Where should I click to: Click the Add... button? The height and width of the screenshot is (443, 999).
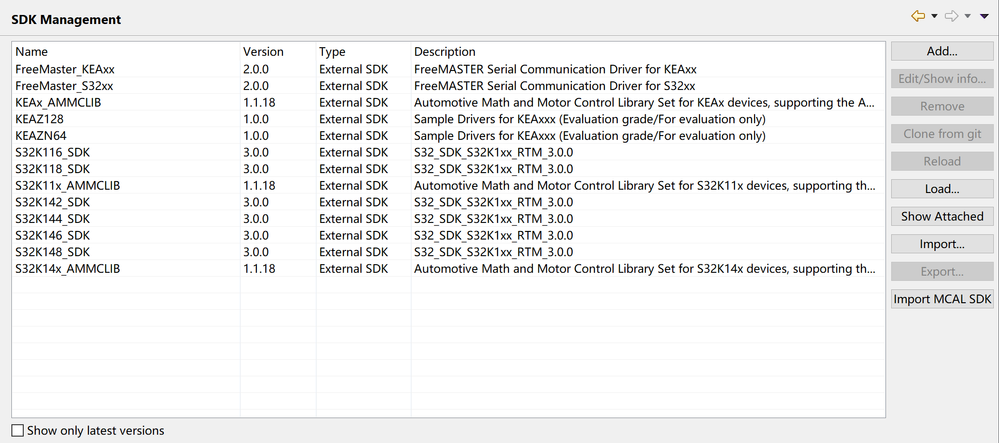point(942,51)
